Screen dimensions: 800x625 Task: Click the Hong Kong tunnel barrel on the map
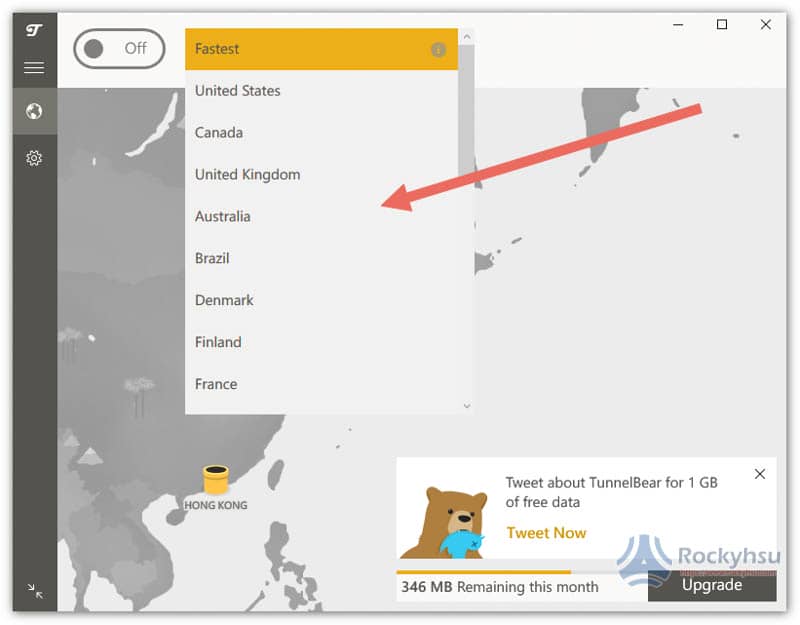pos(215,479)
